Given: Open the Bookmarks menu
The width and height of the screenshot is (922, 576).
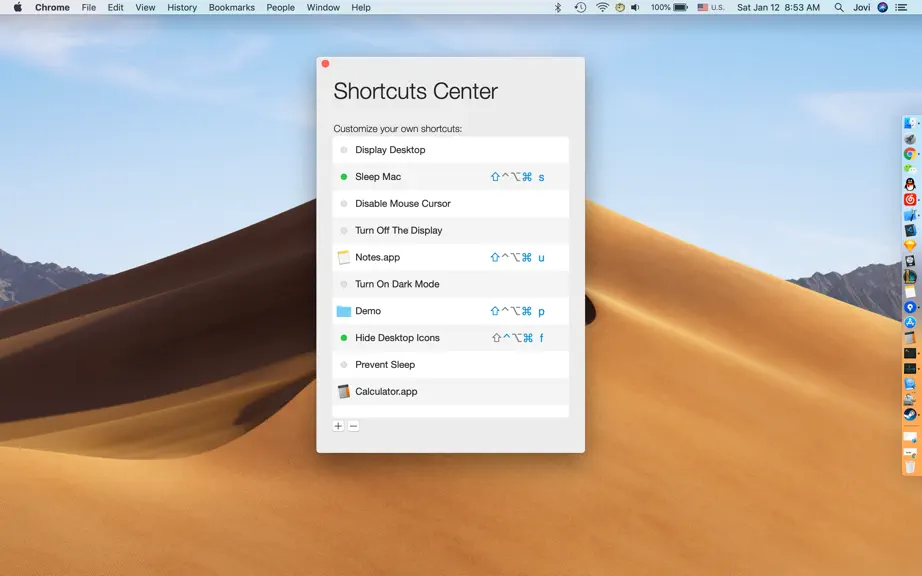Looking at the screenshot, I should [x=232, y=8].
